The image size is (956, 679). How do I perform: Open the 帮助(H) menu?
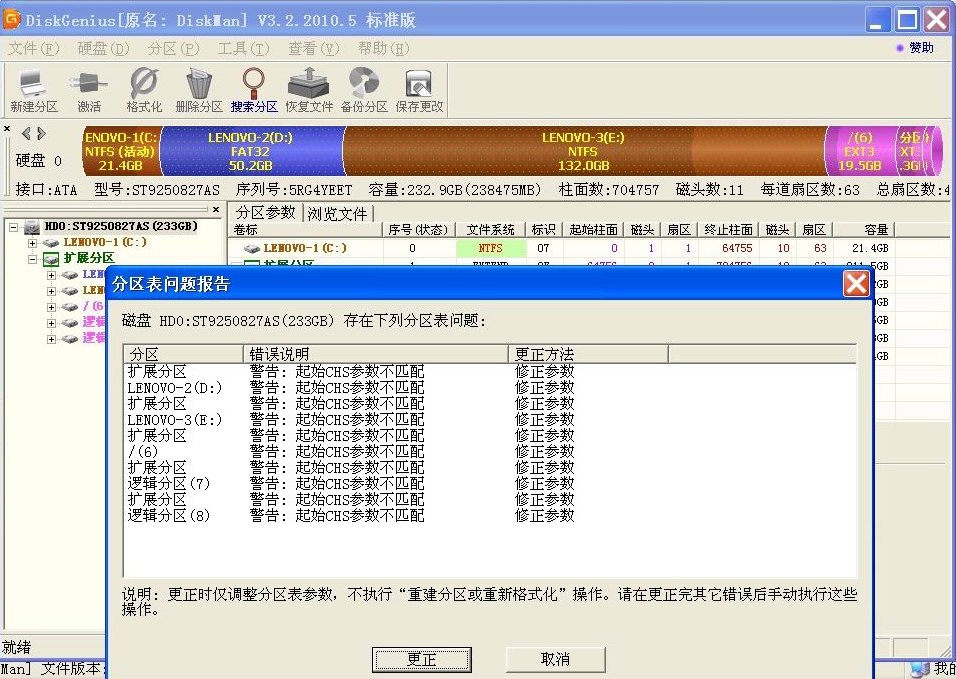(x=383, y=48)
